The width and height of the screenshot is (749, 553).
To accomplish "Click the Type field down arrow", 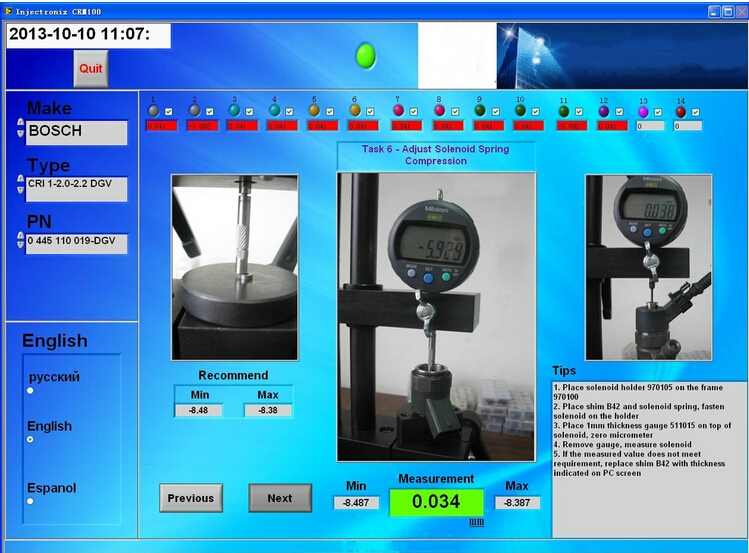I will [21, 190].
